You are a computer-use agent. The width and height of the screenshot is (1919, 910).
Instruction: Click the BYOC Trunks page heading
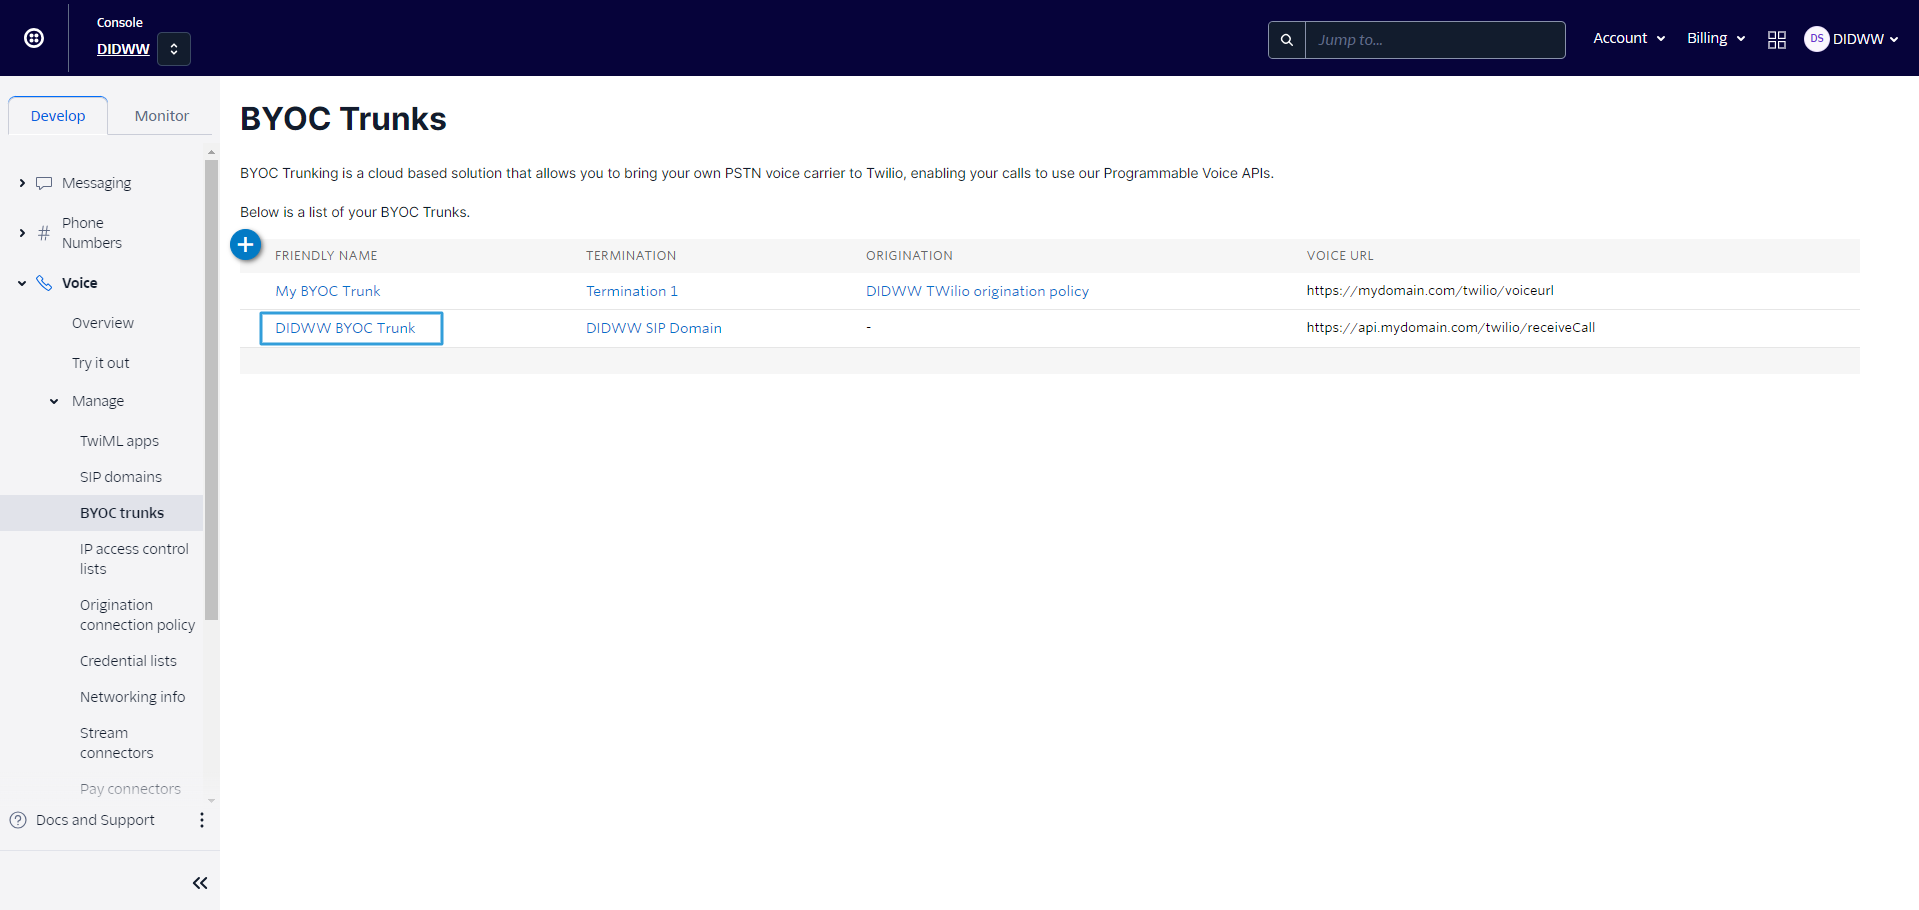pyautogui.click(x=343, y=119)
